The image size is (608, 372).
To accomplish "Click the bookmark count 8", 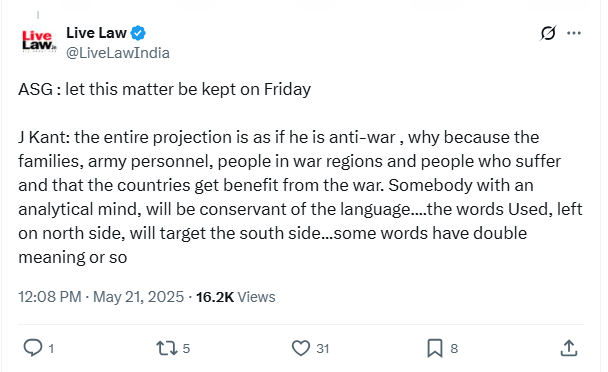I will pyautogui.click(x=454, y=348).
